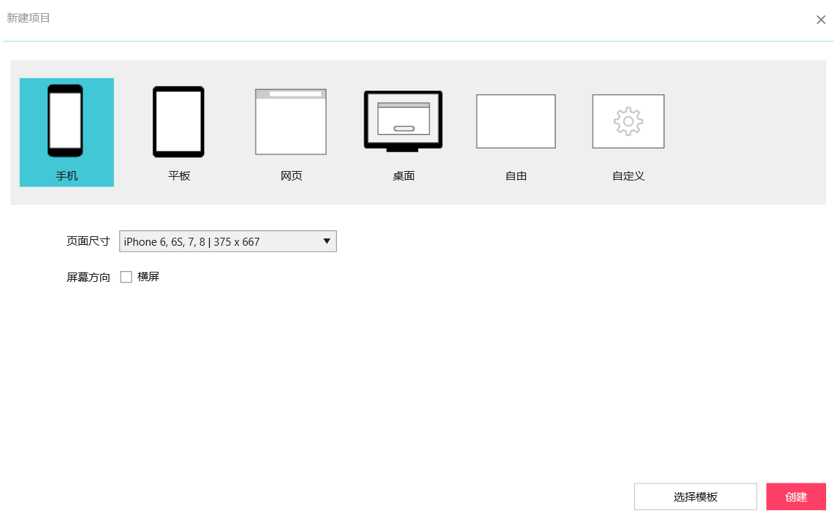Viewport: 838px width, 528px height.
Task: Click the red 创建 create button
Action: coord(796,497)
